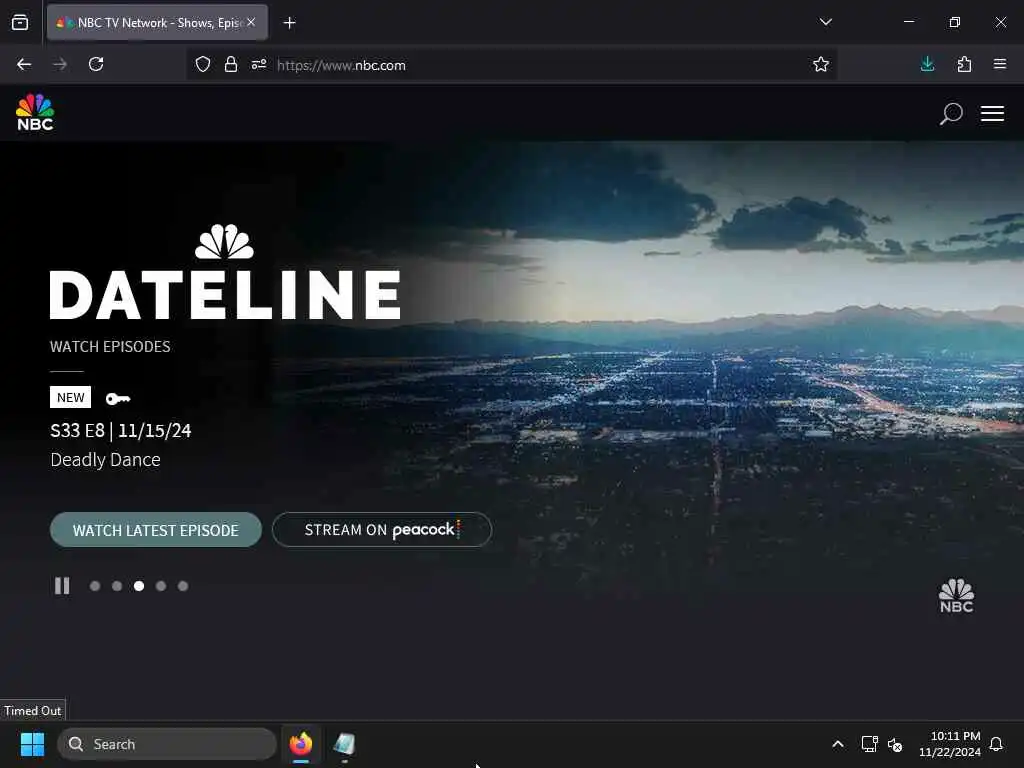Open the notepad-like app on the taskbar
Image resolution: width=1024 pixels, height=768 pixels.
344,744
